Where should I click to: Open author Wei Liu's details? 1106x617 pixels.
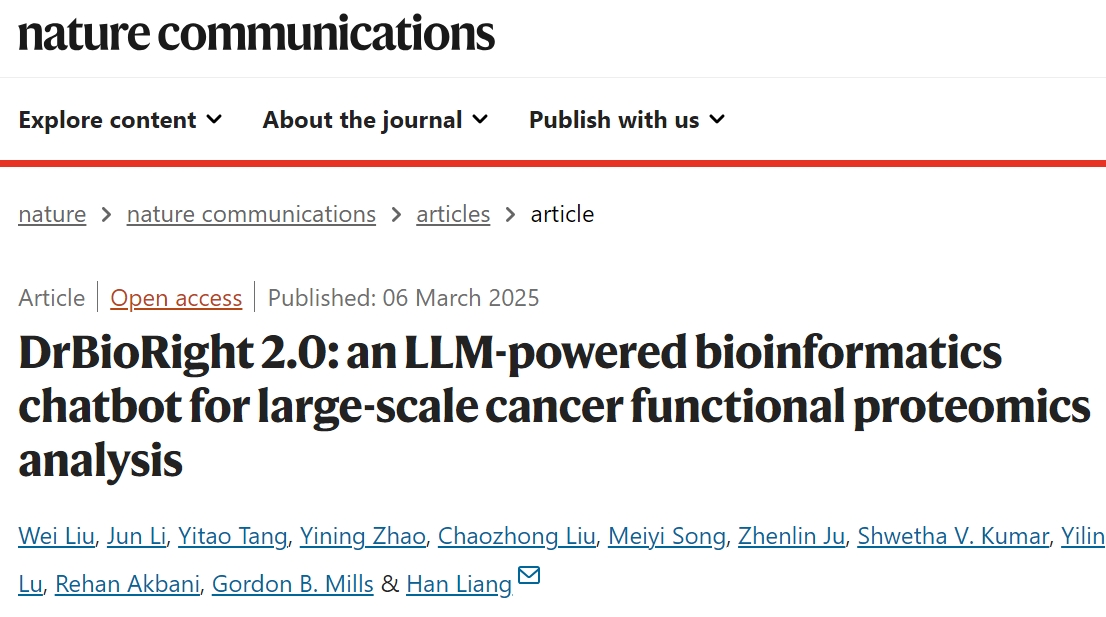57,537
